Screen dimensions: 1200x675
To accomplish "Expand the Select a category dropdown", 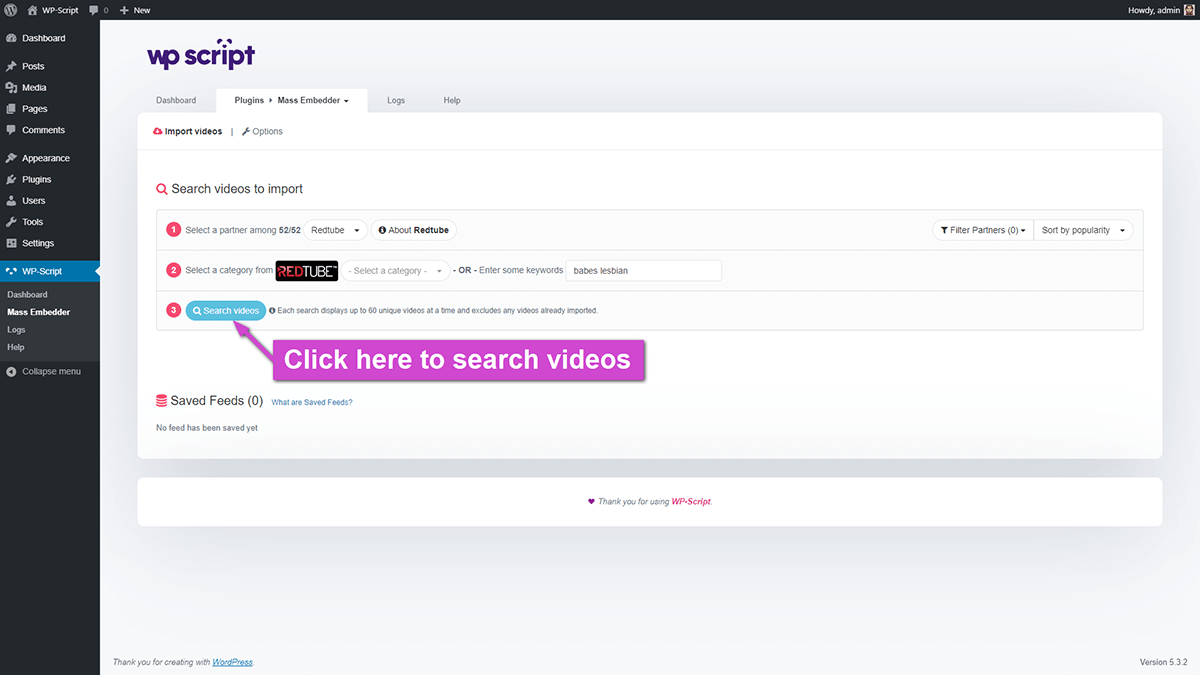I will tap(396, 271).
